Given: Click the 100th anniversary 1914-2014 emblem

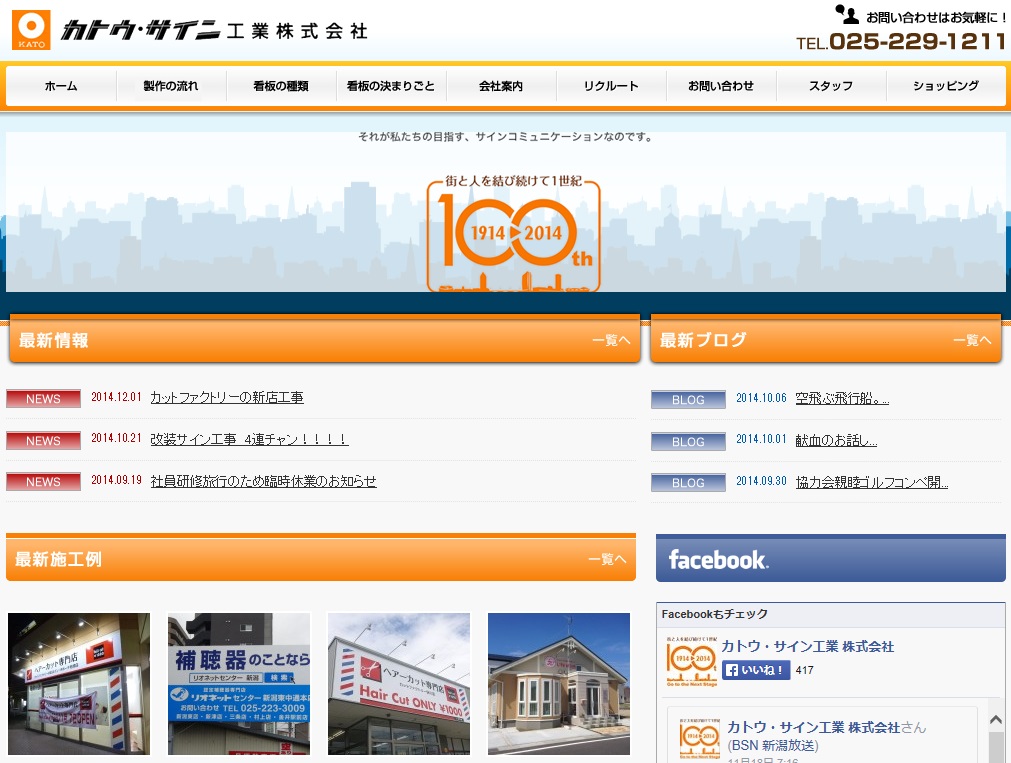Looking at the screenshot, I should pyautogui.click(x=513, y=233).
